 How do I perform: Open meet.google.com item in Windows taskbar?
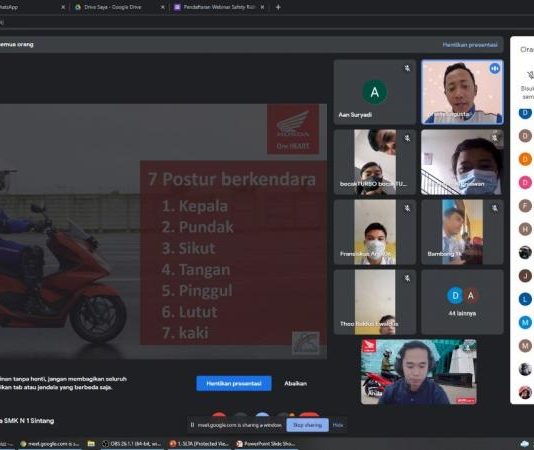(50, 444)
